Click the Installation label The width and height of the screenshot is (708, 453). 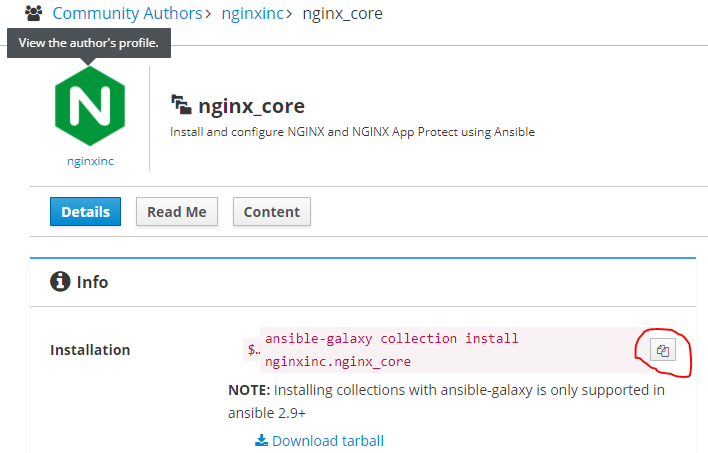click(x=90, y=350)
